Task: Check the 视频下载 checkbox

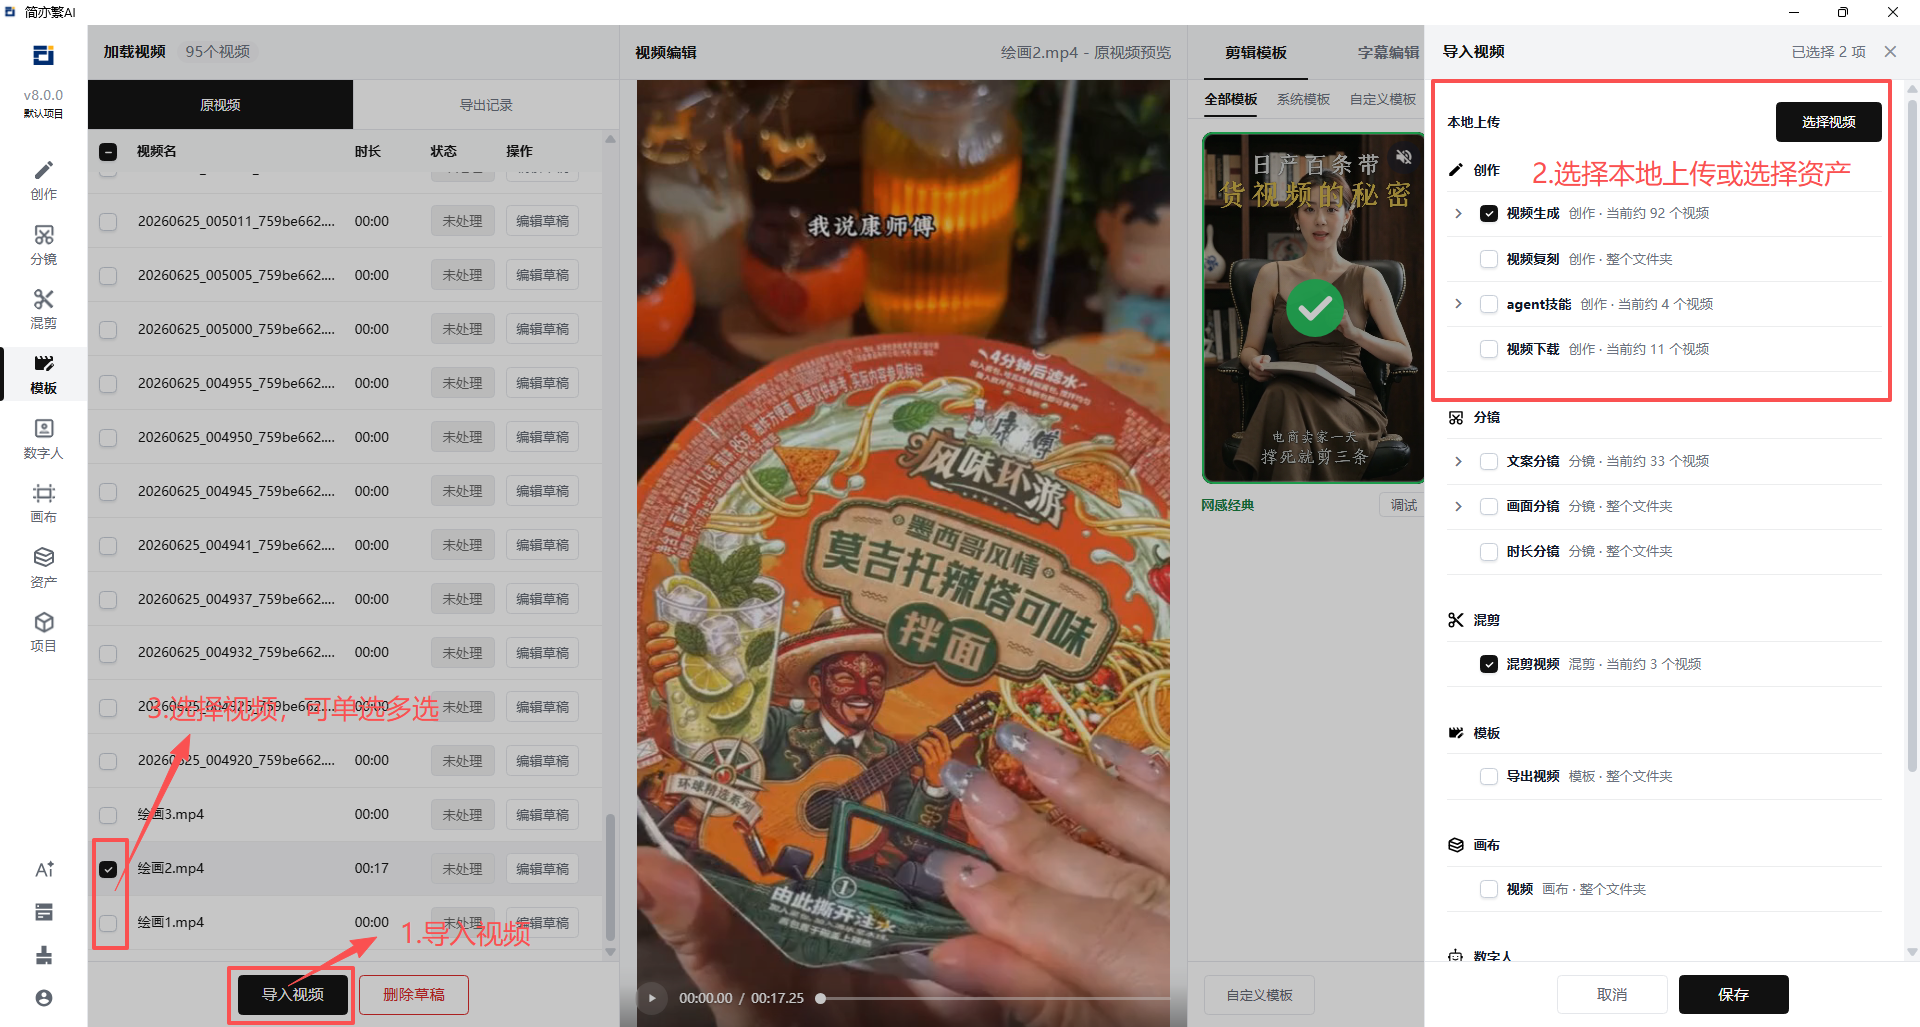Action: [1489, 349]
